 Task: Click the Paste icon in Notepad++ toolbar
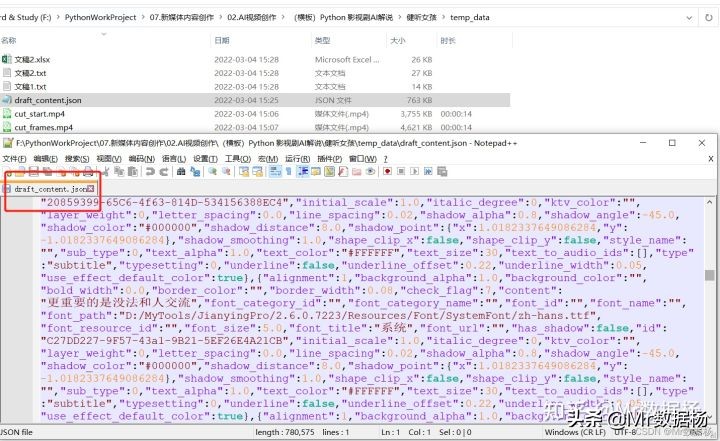click(133, 171)
